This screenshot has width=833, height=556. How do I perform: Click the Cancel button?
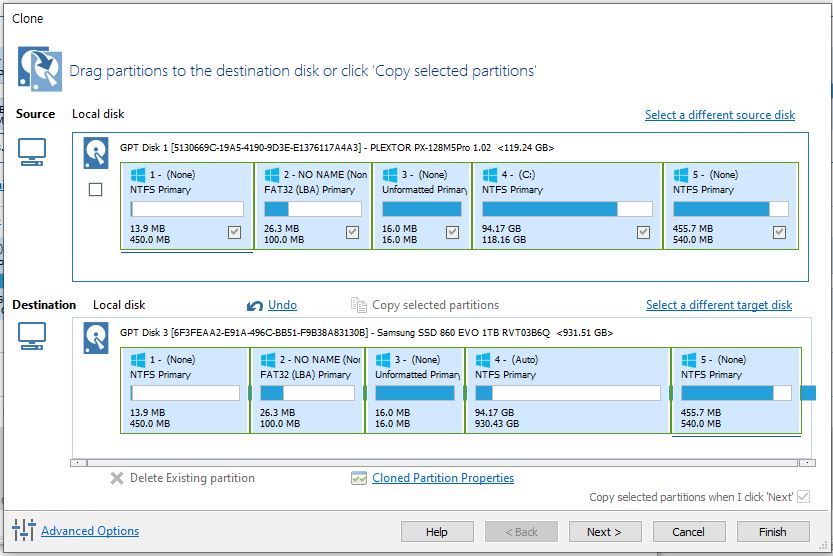pos(688,532)
